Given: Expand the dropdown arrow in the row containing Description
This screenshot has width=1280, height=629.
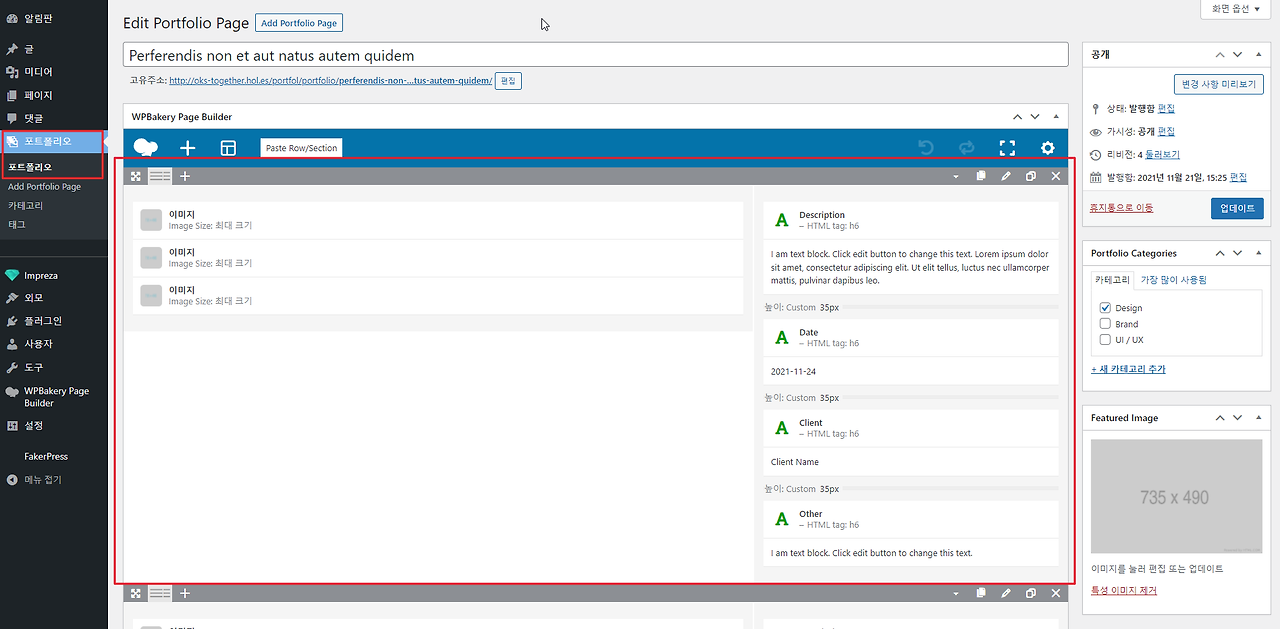Looking at the screenshot, I should (955, 177).
